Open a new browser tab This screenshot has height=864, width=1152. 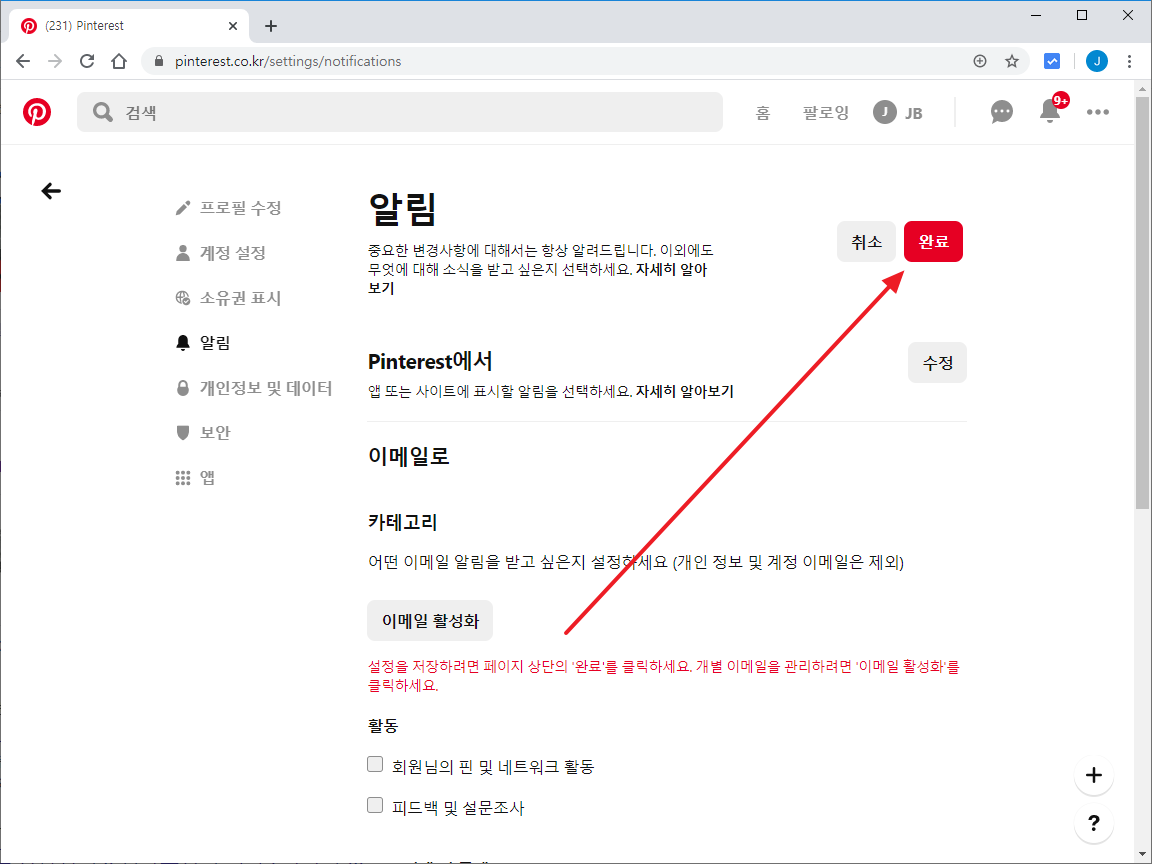pyautogui.click(x=271, y=26)
